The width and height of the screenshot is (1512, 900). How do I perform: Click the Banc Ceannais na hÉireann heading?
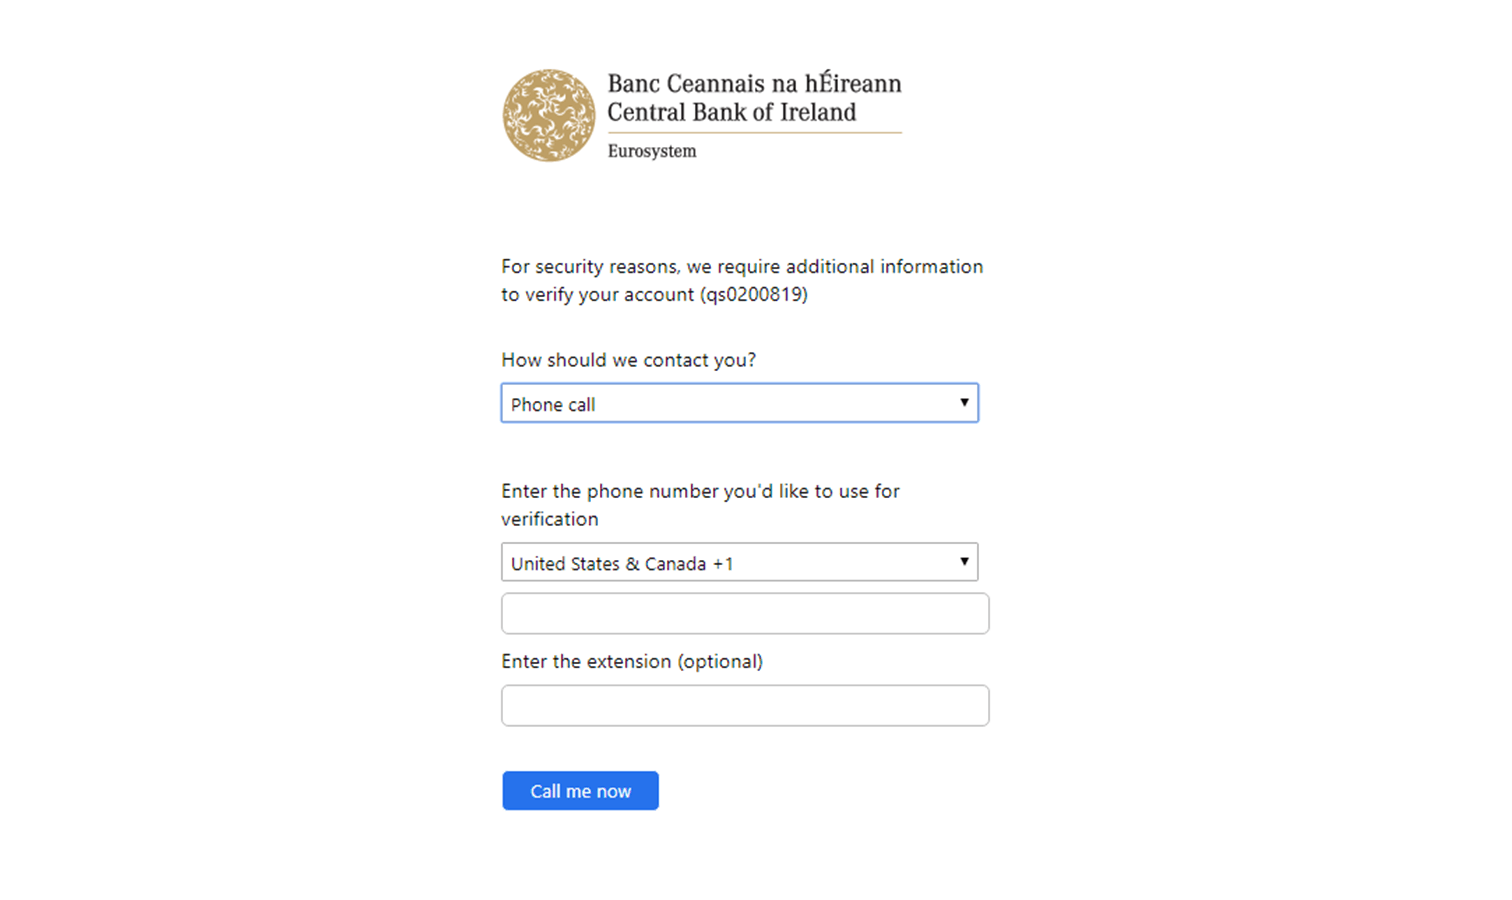click(x=754, y=83)
